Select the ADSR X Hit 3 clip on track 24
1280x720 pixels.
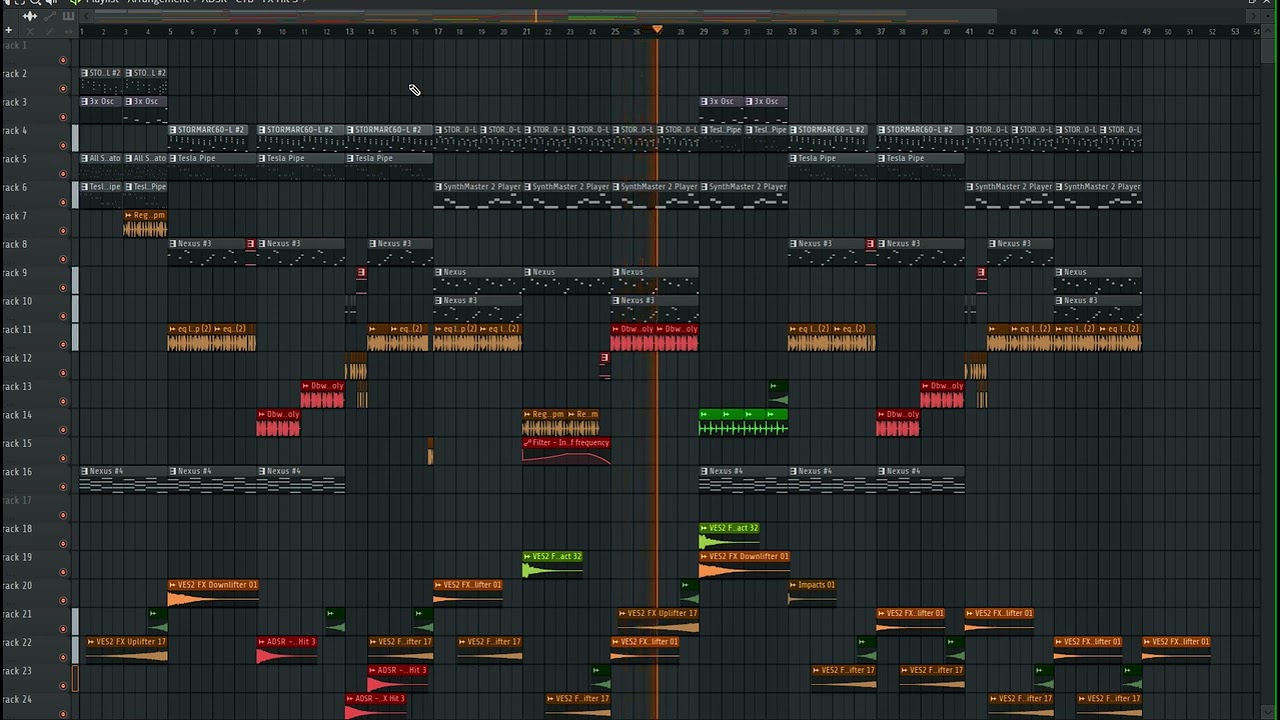[x=375, y=707]
